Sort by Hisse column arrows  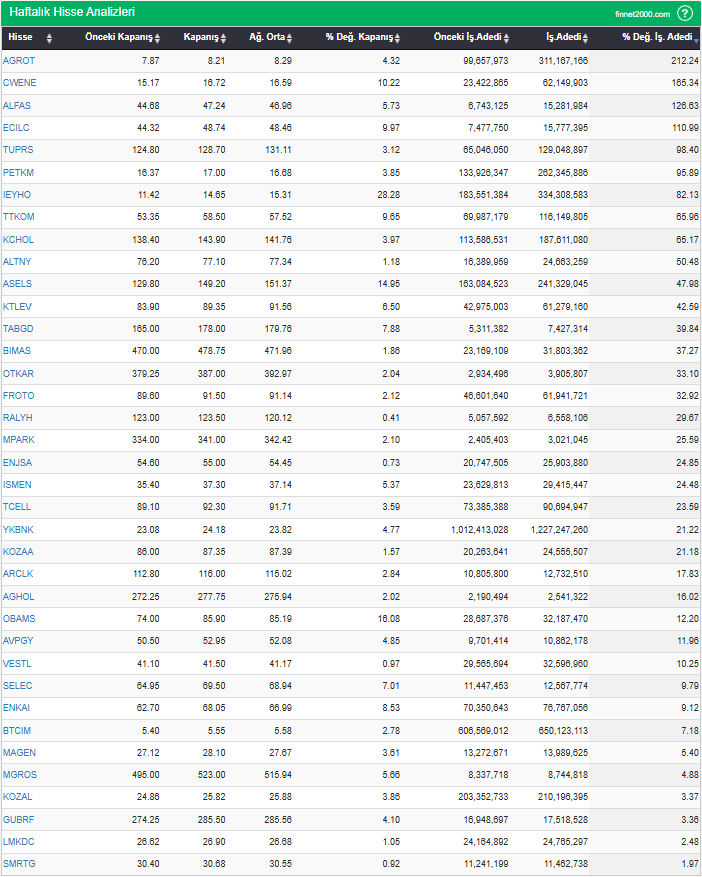(49, 38)
